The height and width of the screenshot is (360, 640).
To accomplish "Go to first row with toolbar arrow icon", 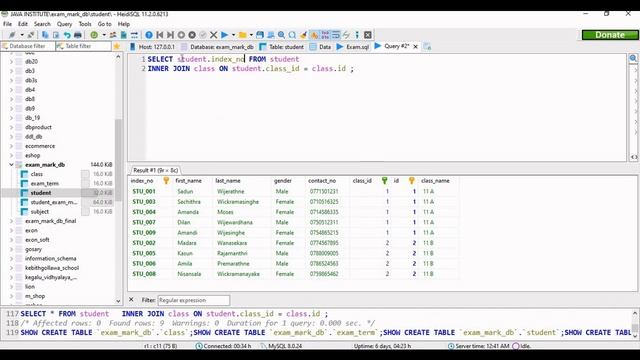I will click(x=160, y=35).
